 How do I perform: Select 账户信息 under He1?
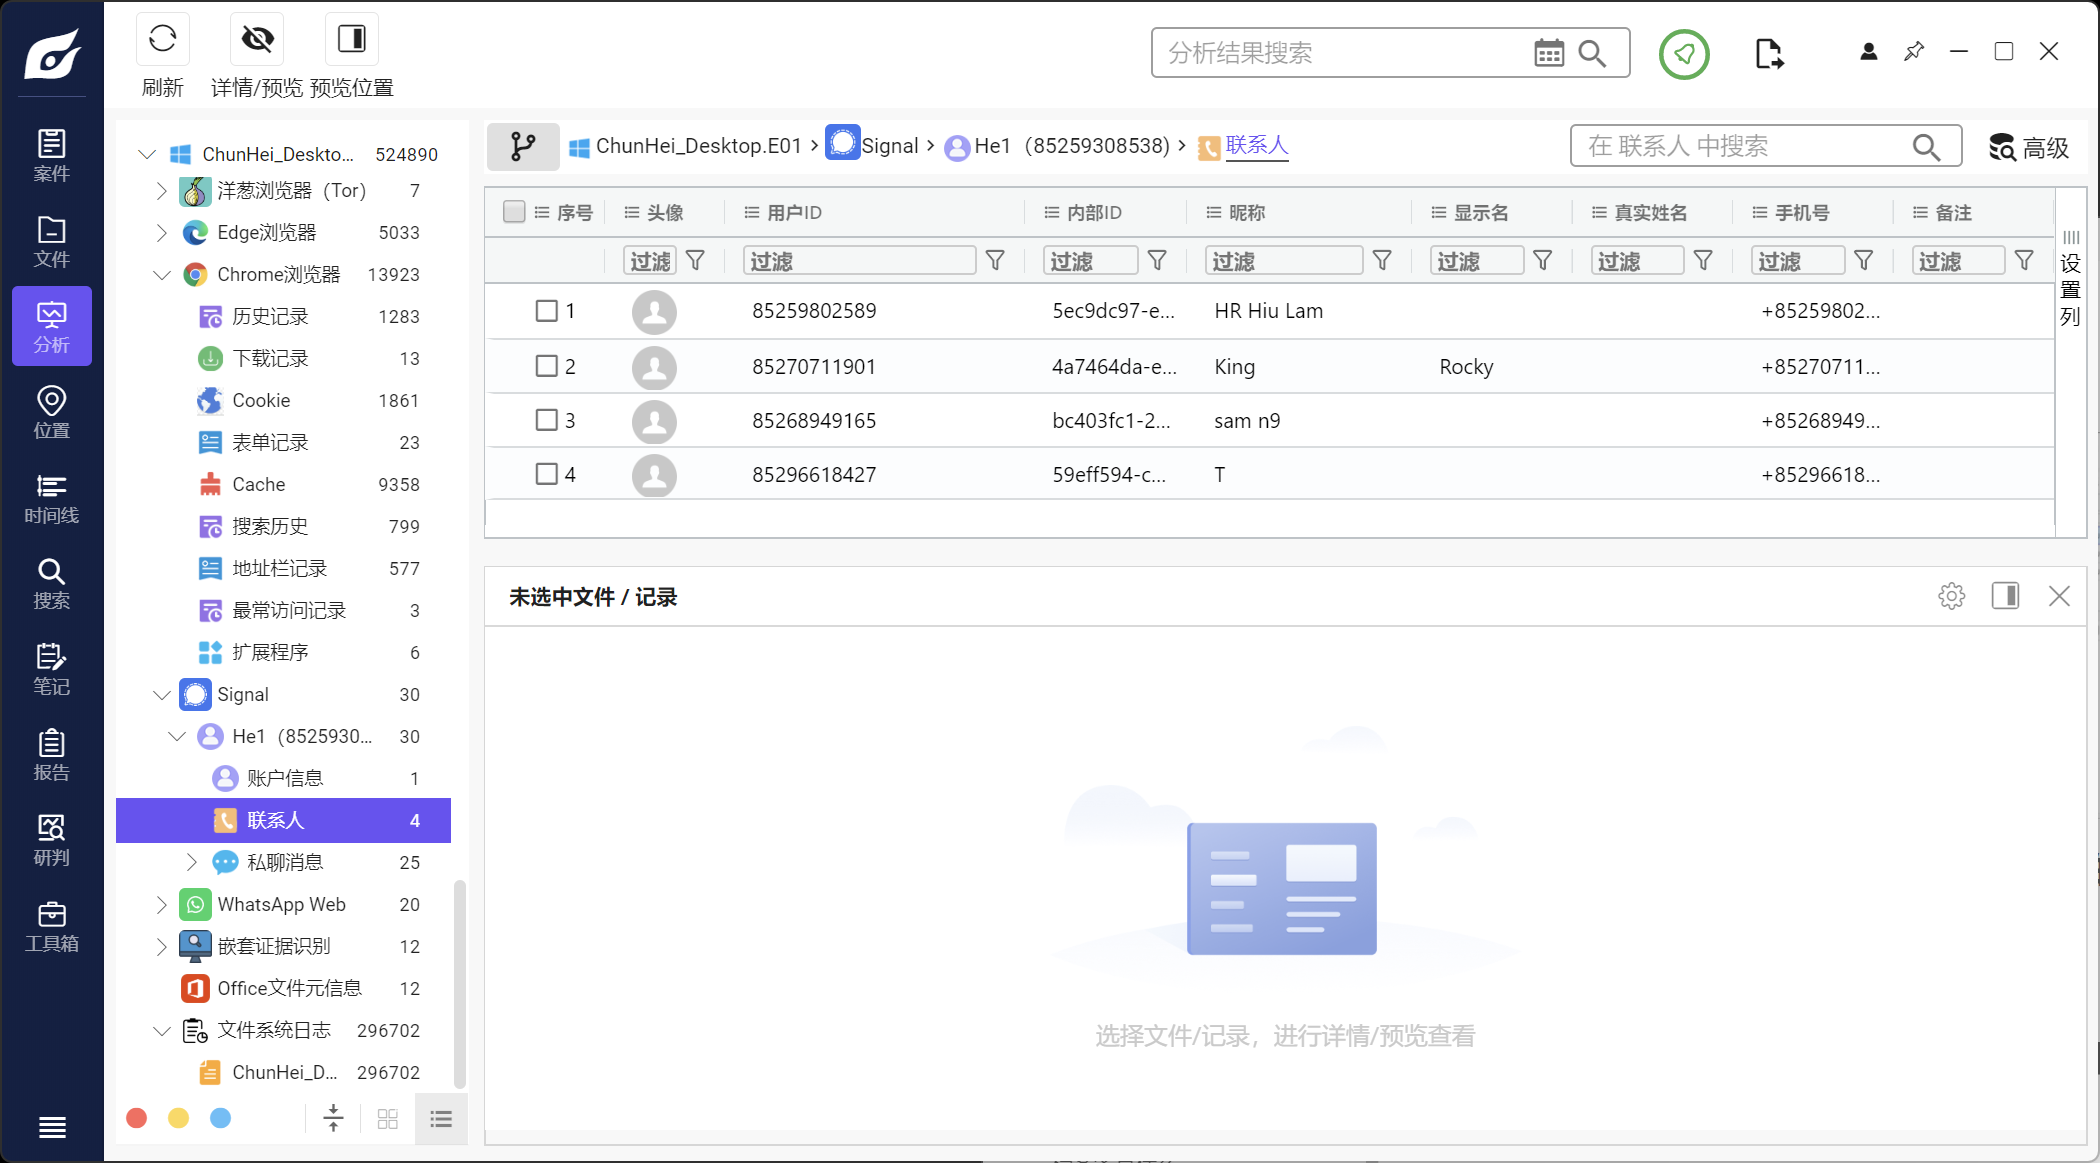click(x=284, y=778)
